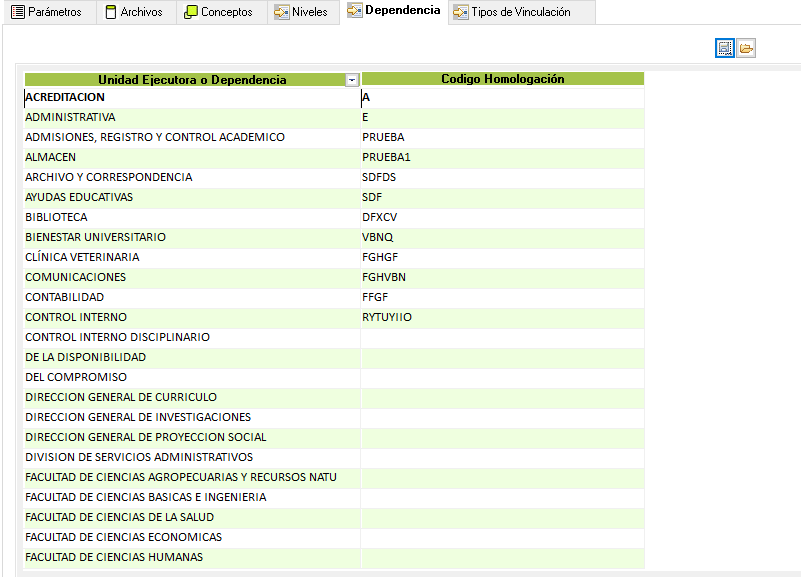This screenshot has width=801, height=577.
Task: Click the save icon above the grid
Action: pos(725,48)
